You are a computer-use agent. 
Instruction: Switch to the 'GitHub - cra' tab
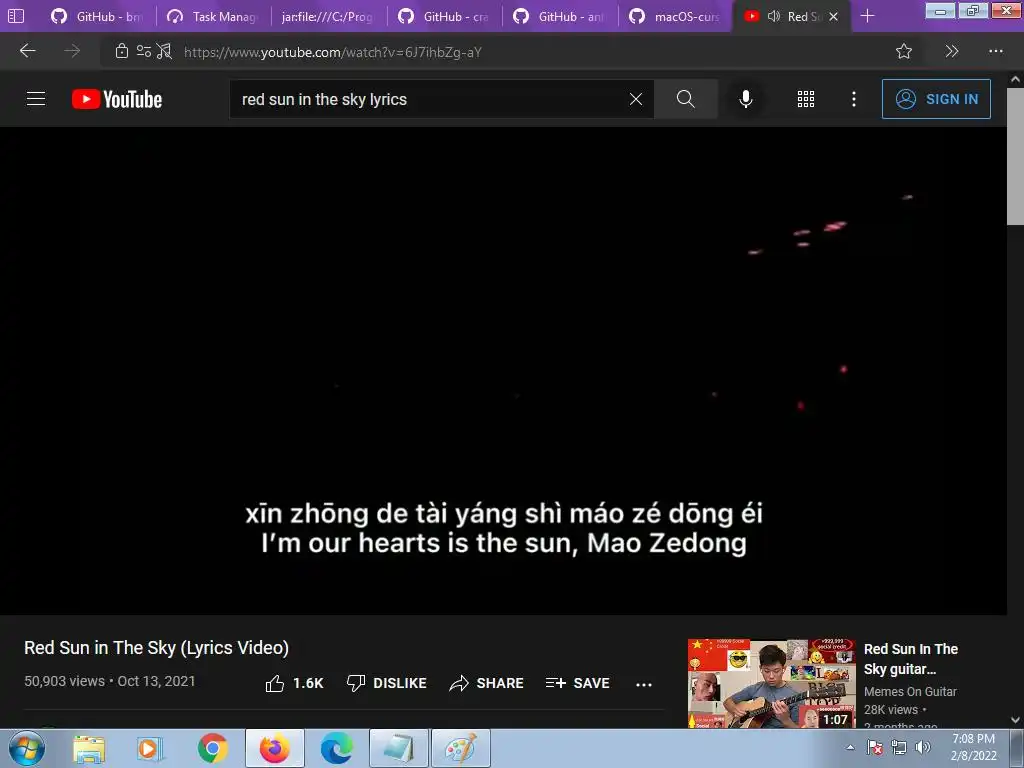tap(445, 16)
